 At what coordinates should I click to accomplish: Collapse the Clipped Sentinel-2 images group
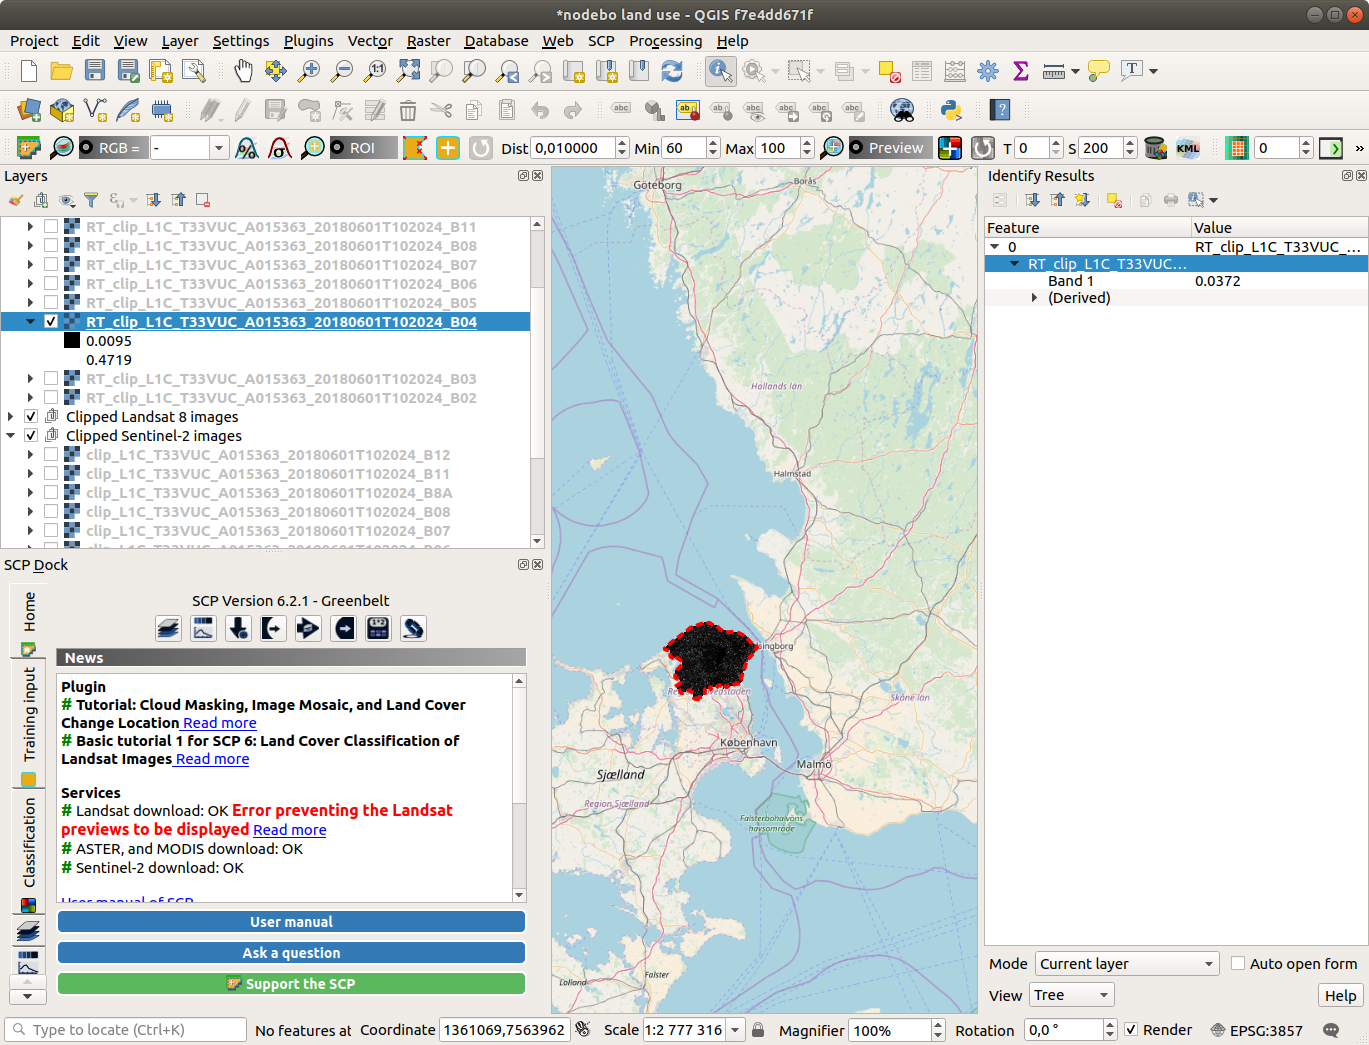tap(11, 436)
